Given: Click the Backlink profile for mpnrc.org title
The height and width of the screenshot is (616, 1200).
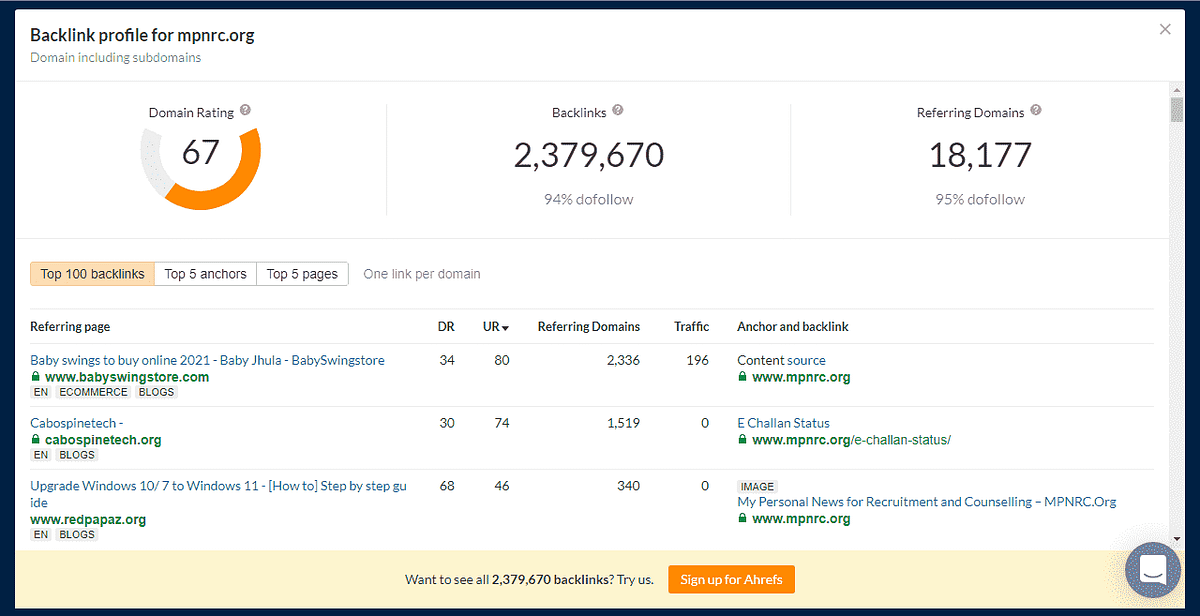Looking at the screenshot, I should coord(142,35).
